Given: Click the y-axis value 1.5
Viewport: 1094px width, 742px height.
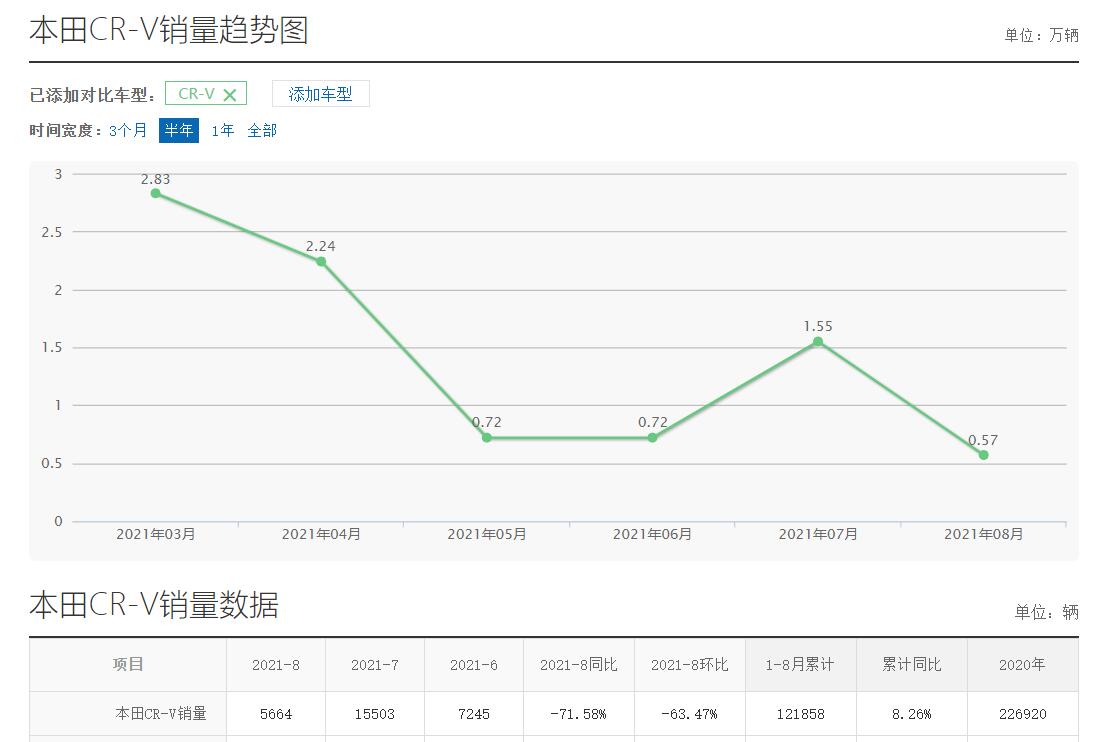Looking at the screenshot, I should point(52,347).
